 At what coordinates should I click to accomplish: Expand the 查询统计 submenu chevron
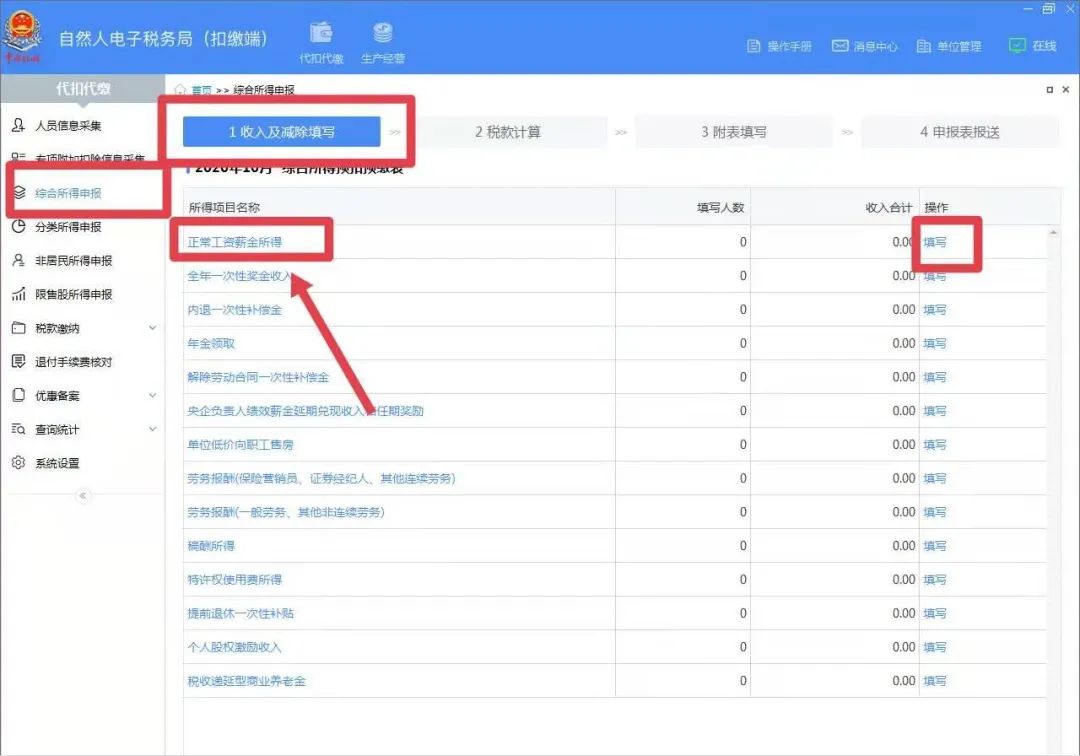click(153, 429)
